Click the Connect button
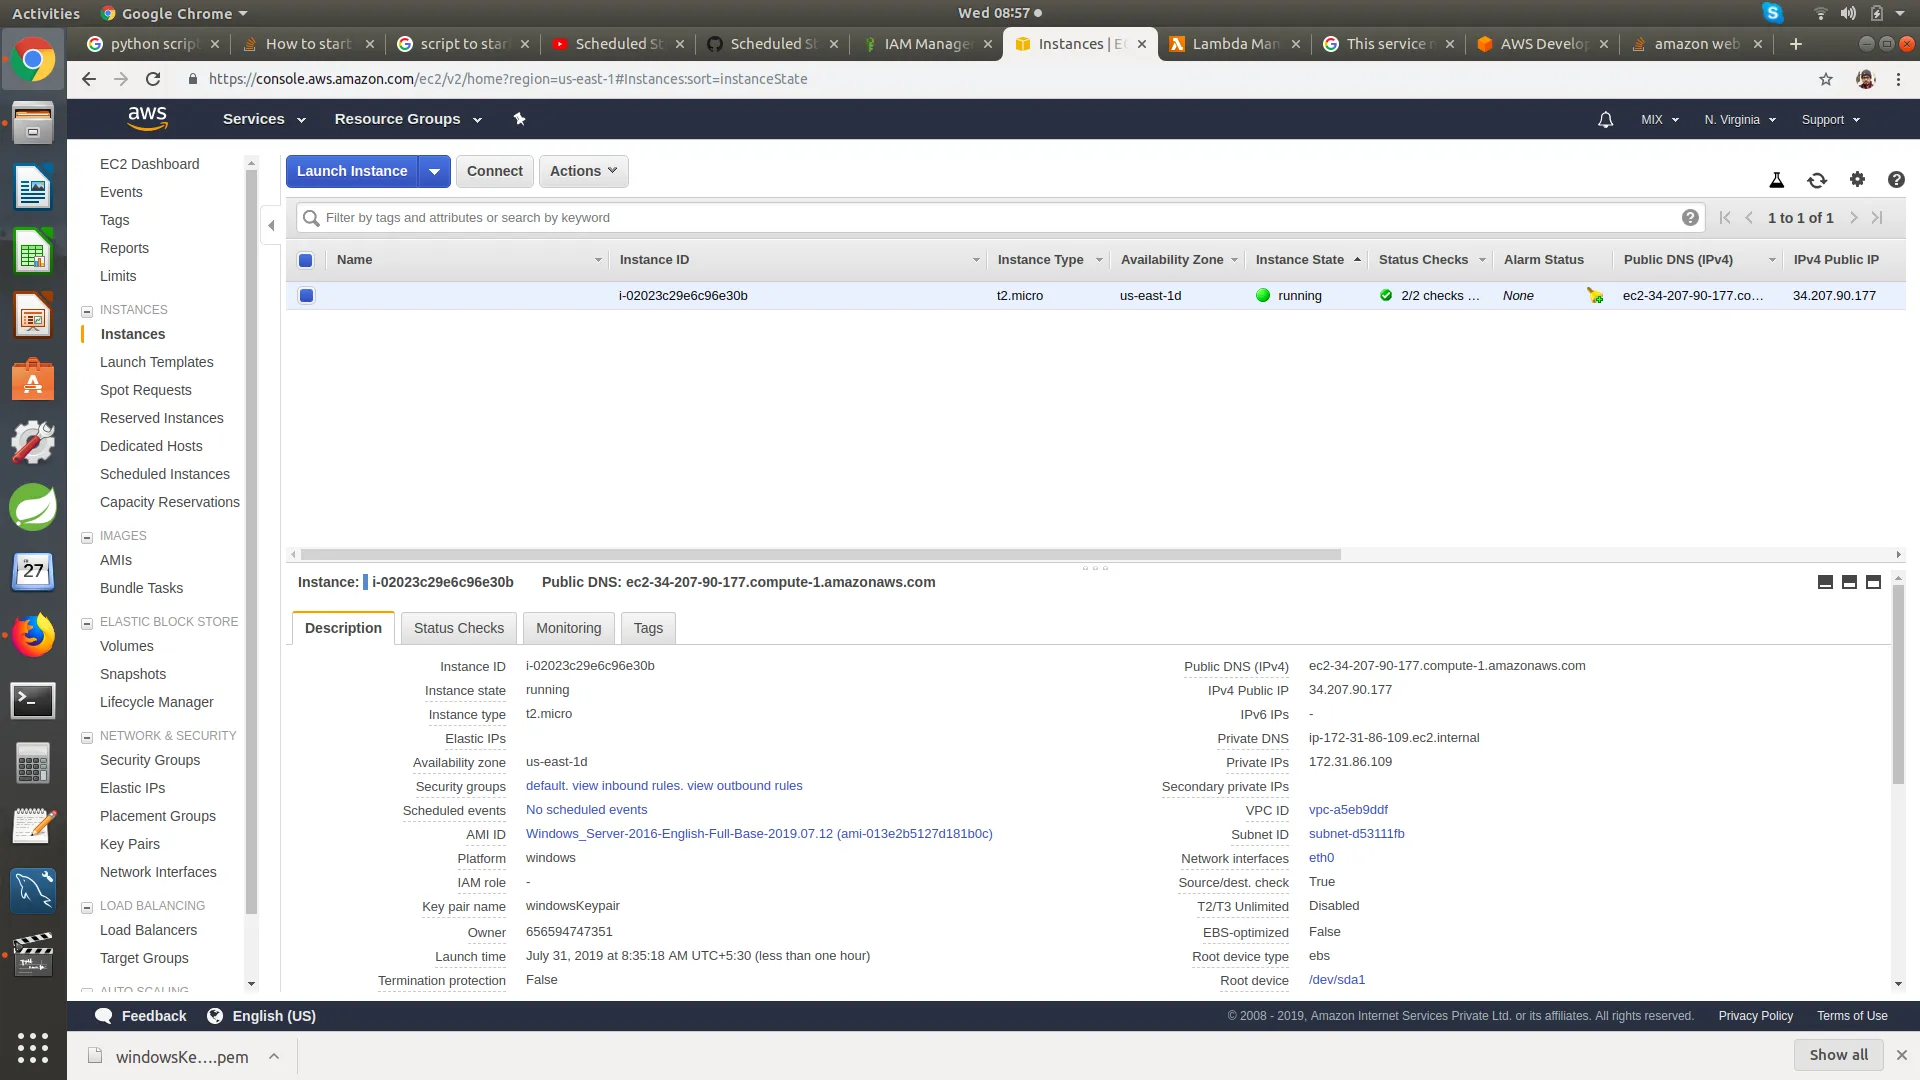 click(494, 171)
